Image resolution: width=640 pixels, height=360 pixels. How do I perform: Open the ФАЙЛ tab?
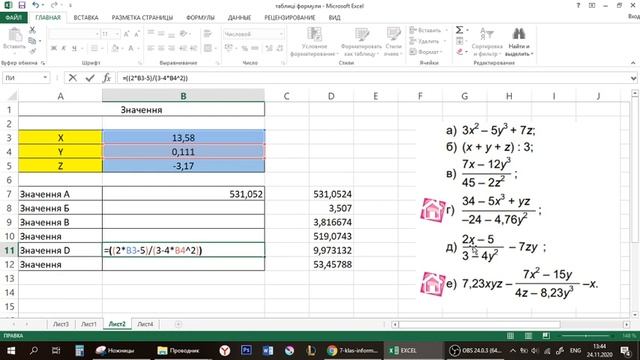(x=13, y=18)
